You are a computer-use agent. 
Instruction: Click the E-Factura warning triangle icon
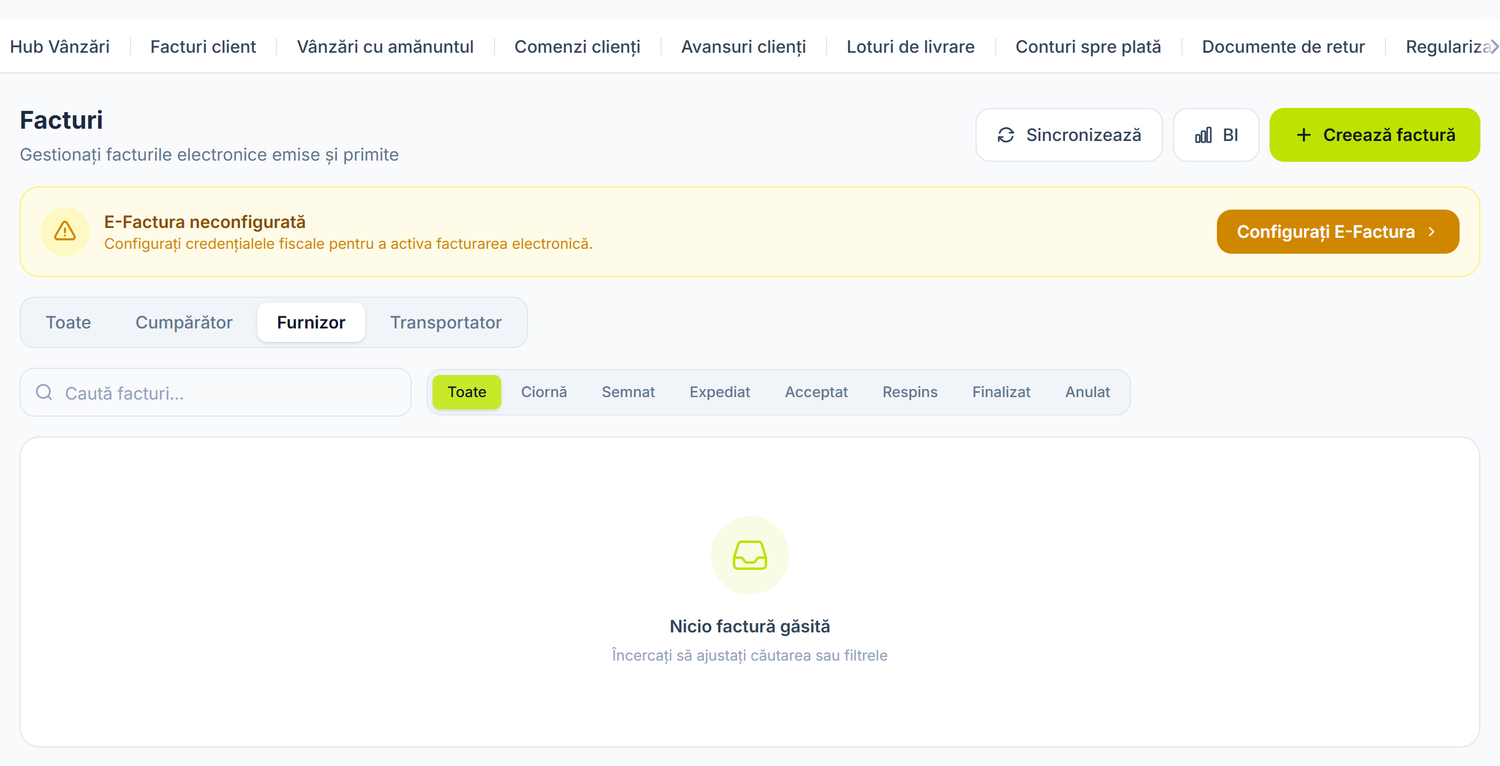[65, 232]
